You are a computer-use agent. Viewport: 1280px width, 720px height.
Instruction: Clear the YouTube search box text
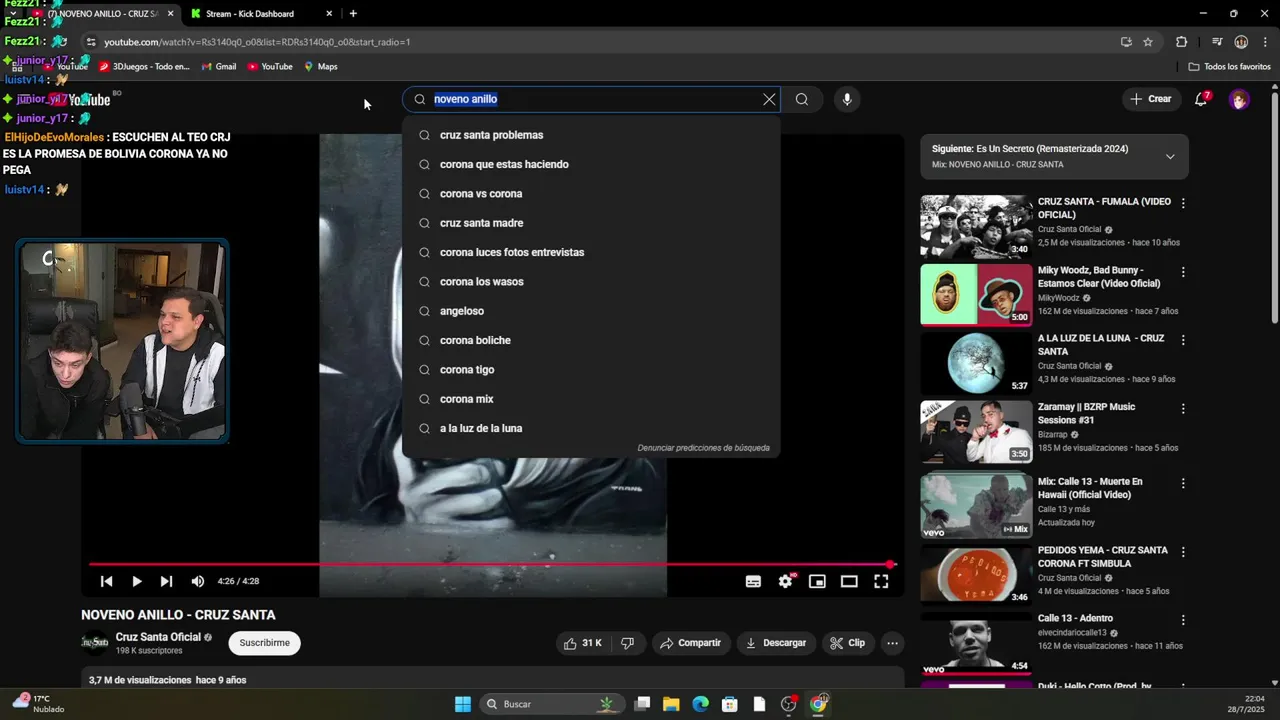tap(769, 99)
